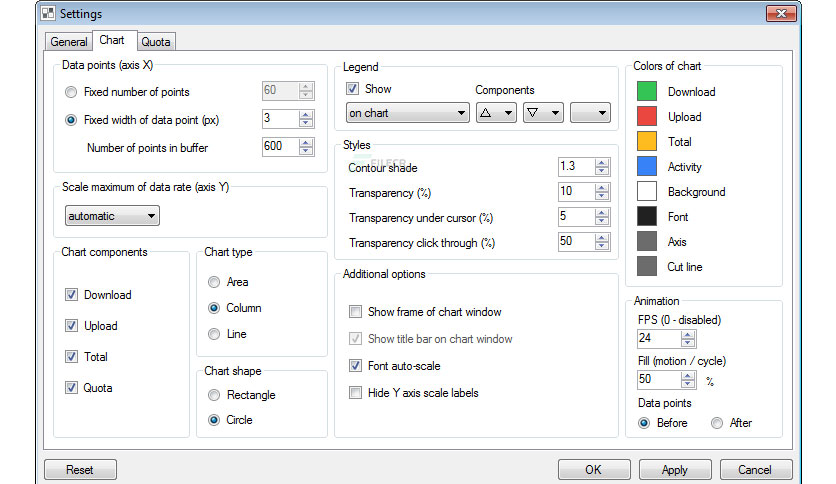The width and height of the screenshot is (836, 484).
Task: Adjust Transparency under cursor spinner arrows
Action: point(602,217)
